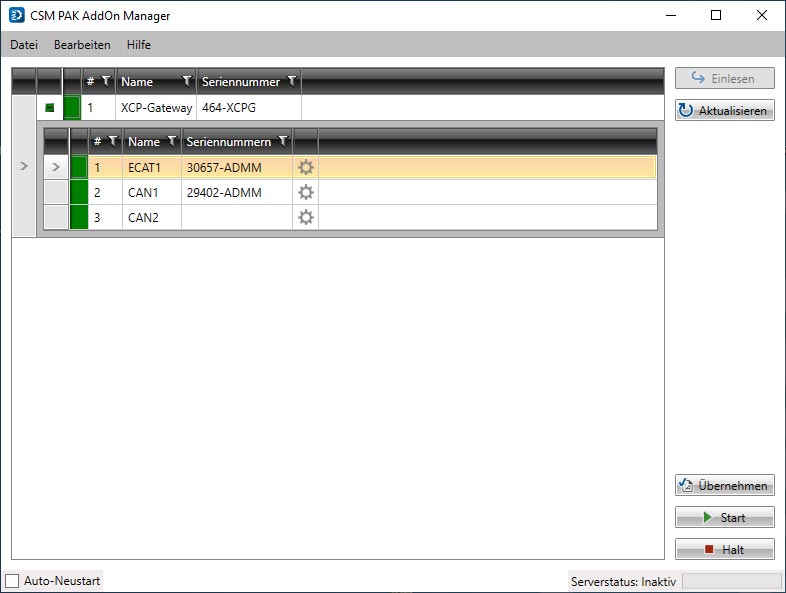Click filter icon on outer # column
The image size is (786, 593).
point(106,81)
